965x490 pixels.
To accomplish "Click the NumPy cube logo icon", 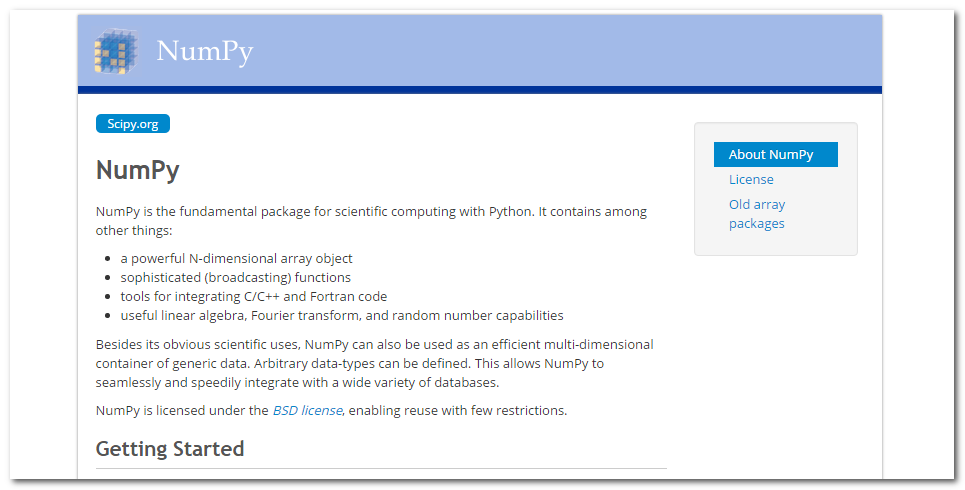I will point(116,51).
